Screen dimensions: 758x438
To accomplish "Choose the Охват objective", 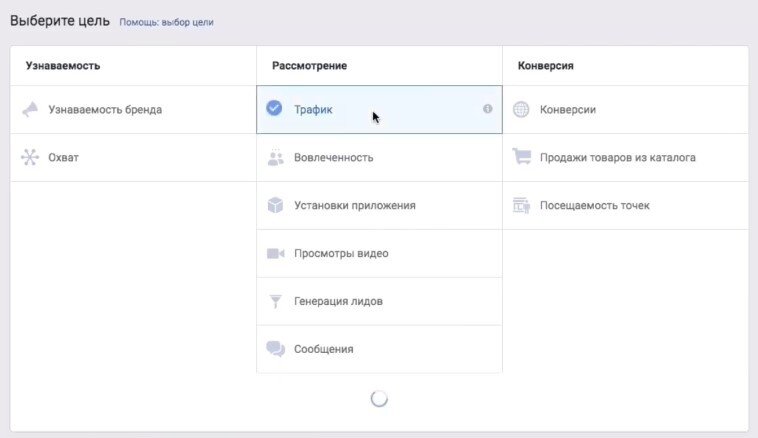I will pos(133,158).
